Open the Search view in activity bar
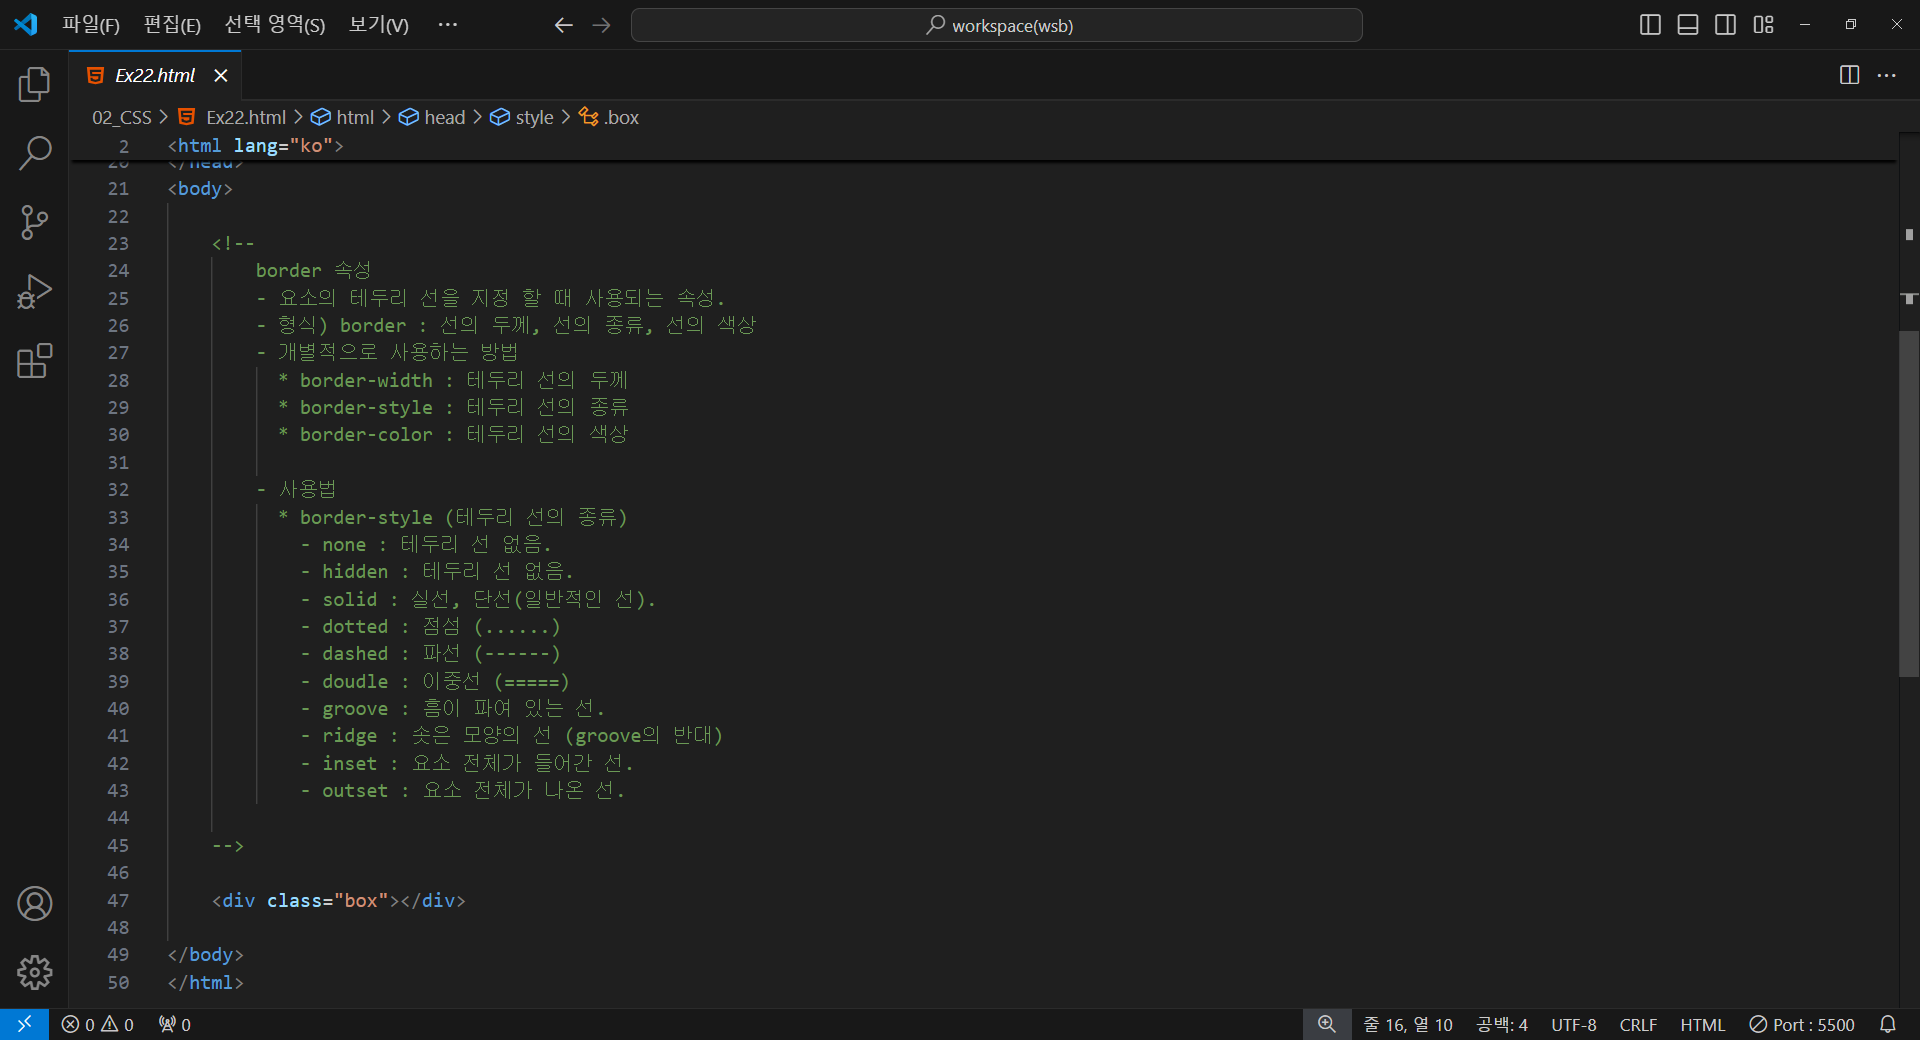 pyautogui.click(x=34, y=153)
